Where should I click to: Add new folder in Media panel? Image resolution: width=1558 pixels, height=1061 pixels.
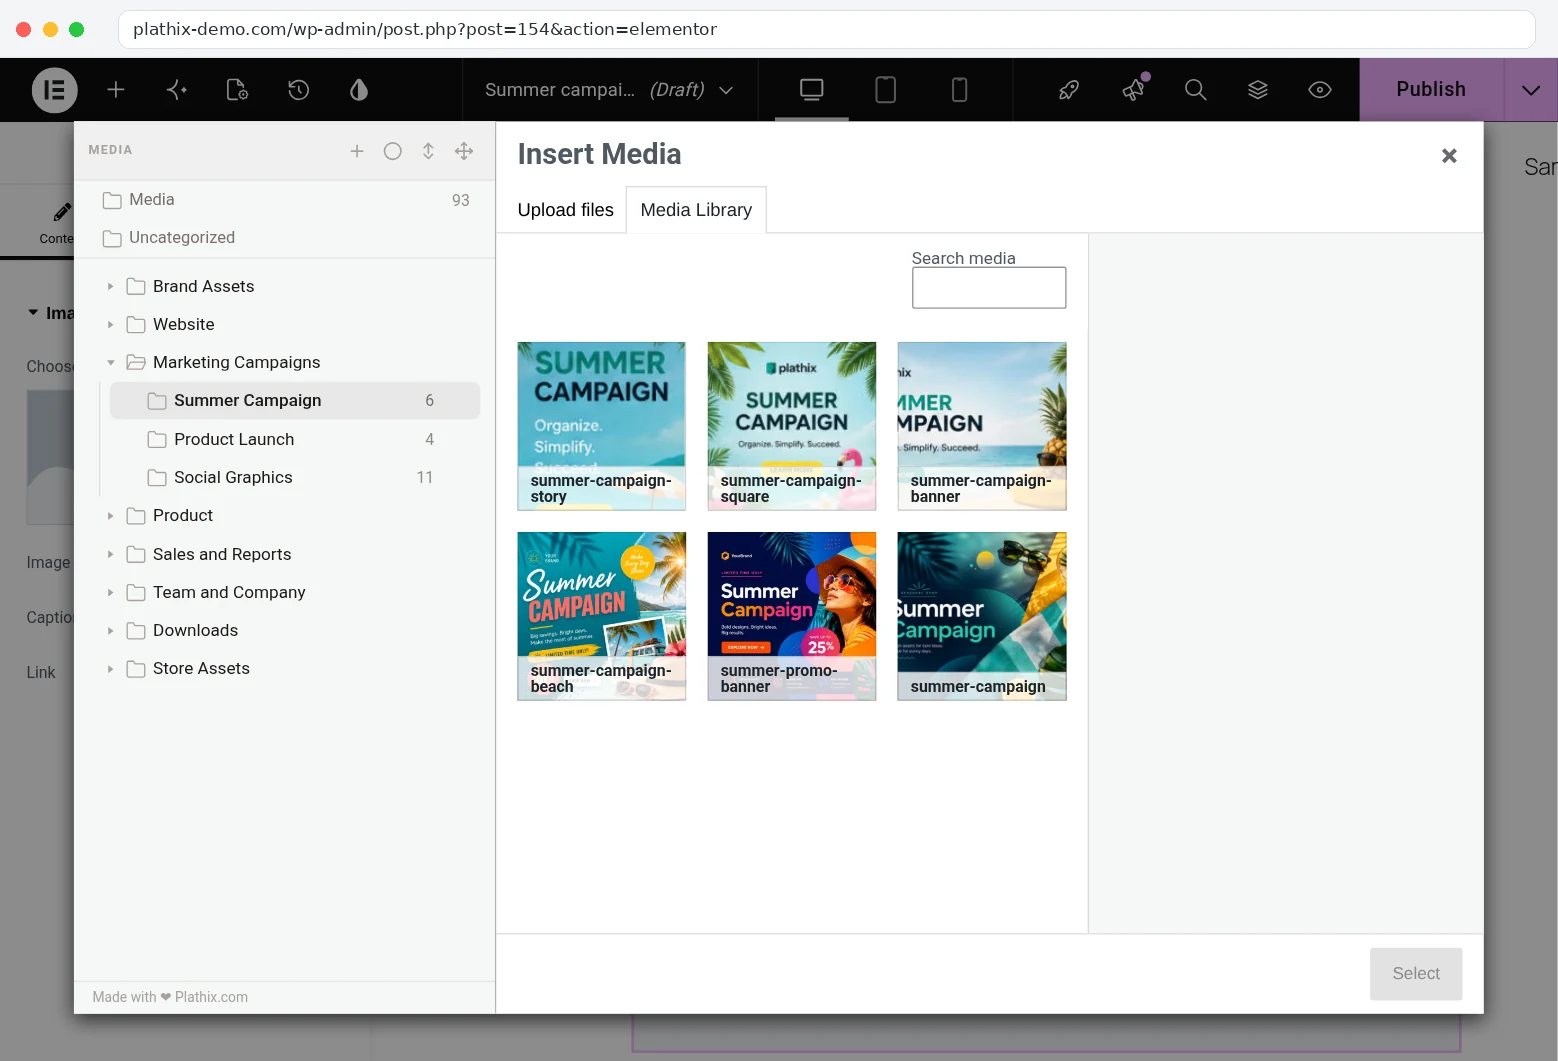(357, 151)
